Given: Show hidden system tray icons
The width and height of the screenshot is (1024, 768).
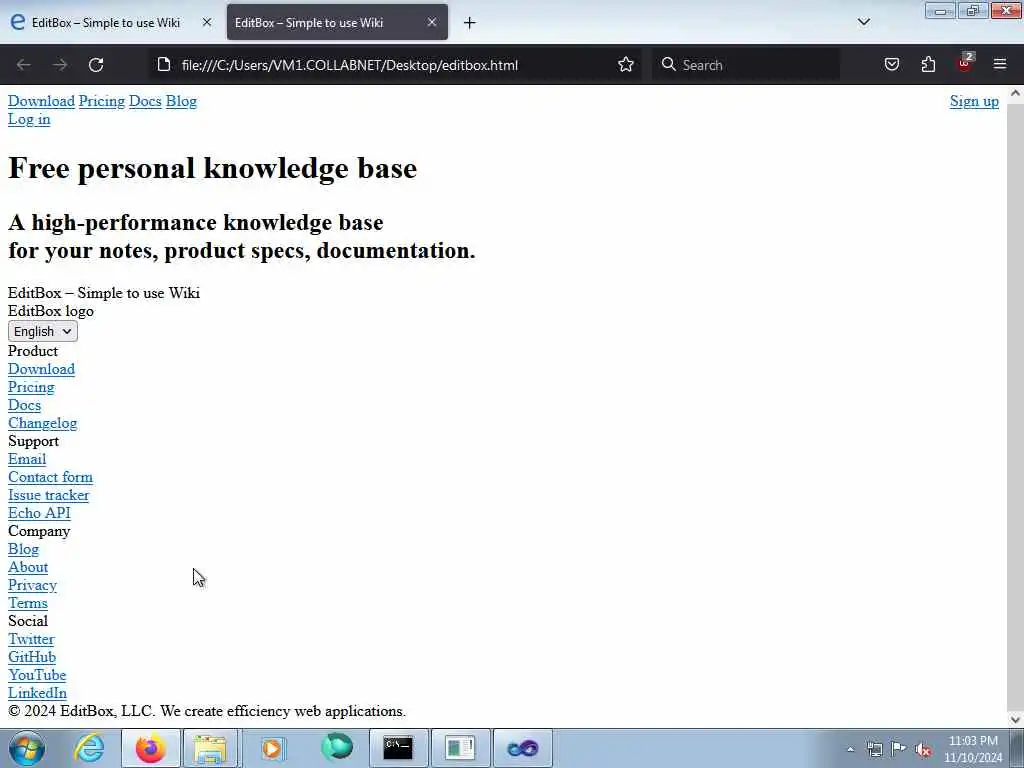Looking at the screenshot, I should point(850,750).
